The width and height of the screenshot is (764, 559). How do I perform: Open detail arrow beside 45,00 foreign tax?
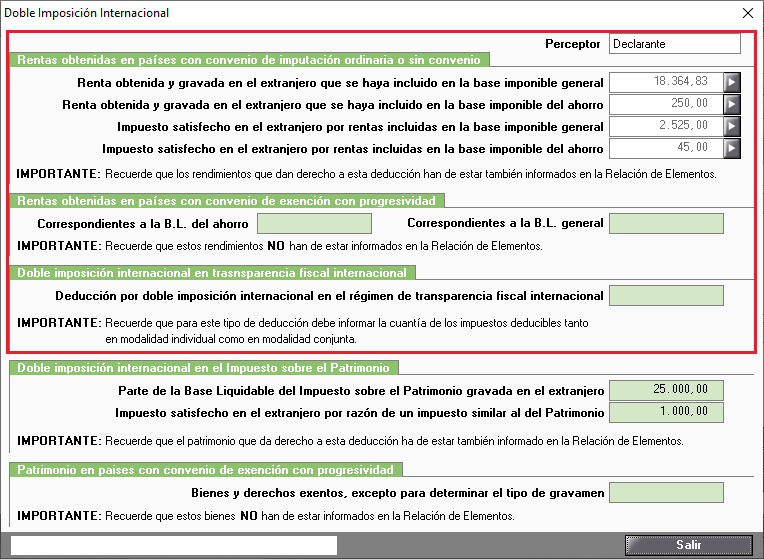point(732,149)
